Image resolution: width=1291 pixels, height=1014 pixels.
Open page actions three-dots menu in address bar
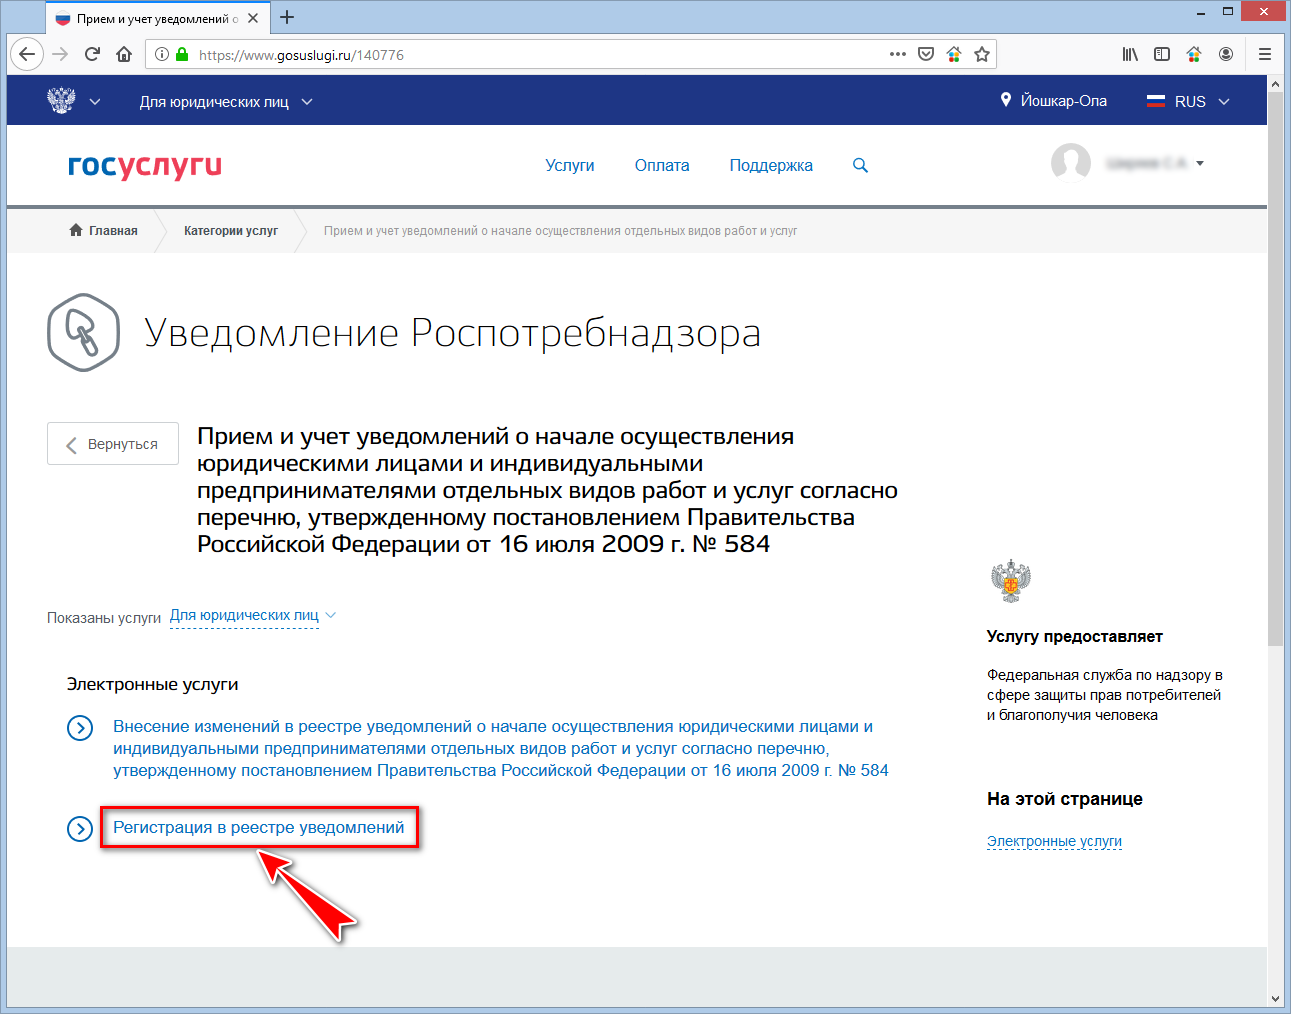898,54
